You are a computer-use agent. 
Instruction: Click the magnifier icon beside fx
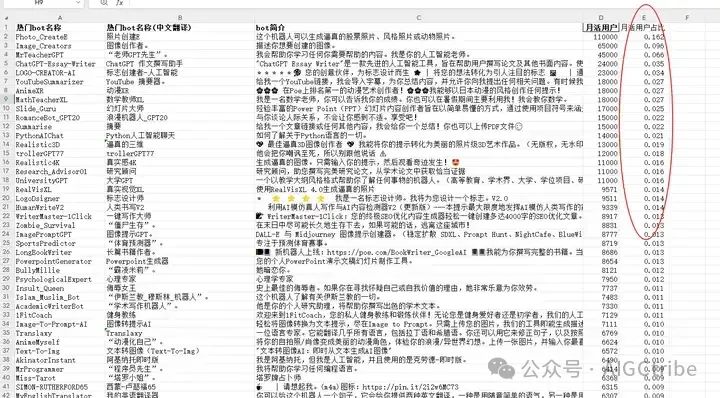pos(104,2)
